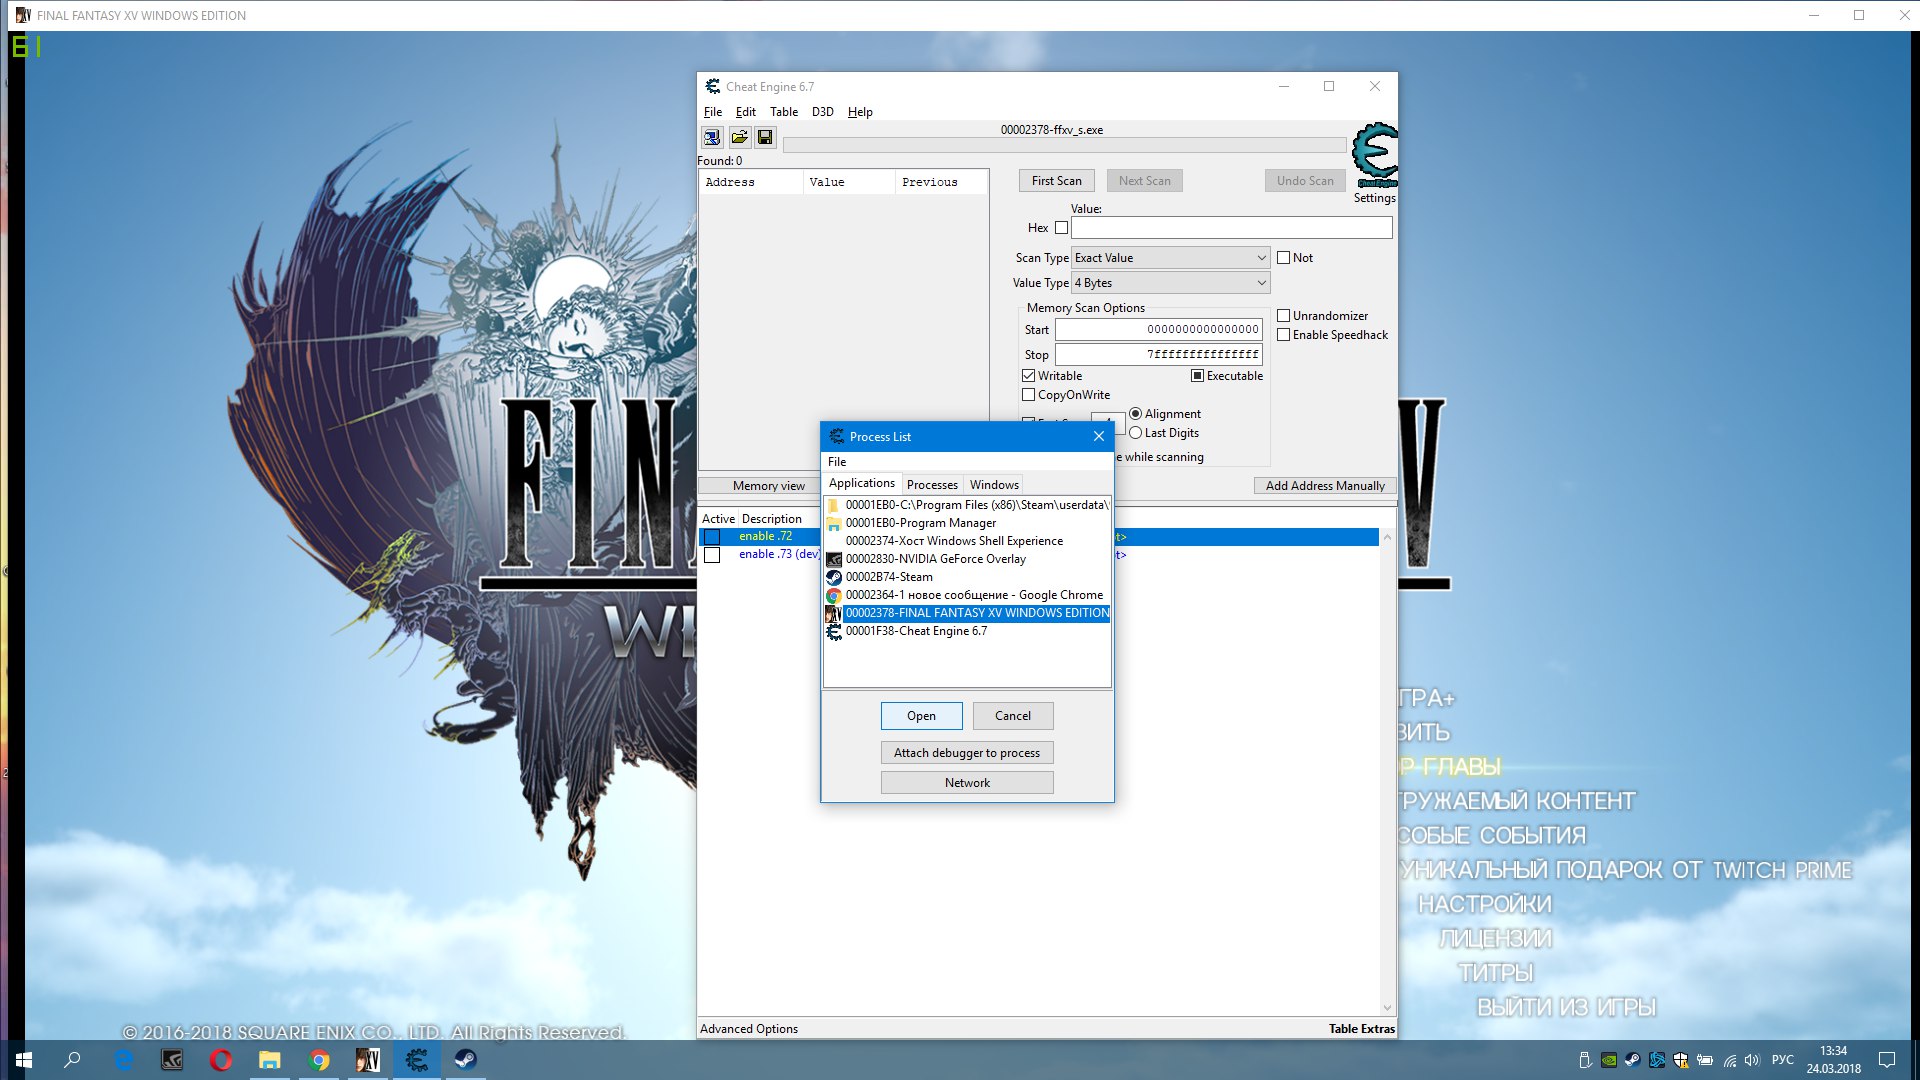Viewport: 1920px width, 1080px height.
Task: Select the Google Chrome process entry
Action: pos(967,595)
